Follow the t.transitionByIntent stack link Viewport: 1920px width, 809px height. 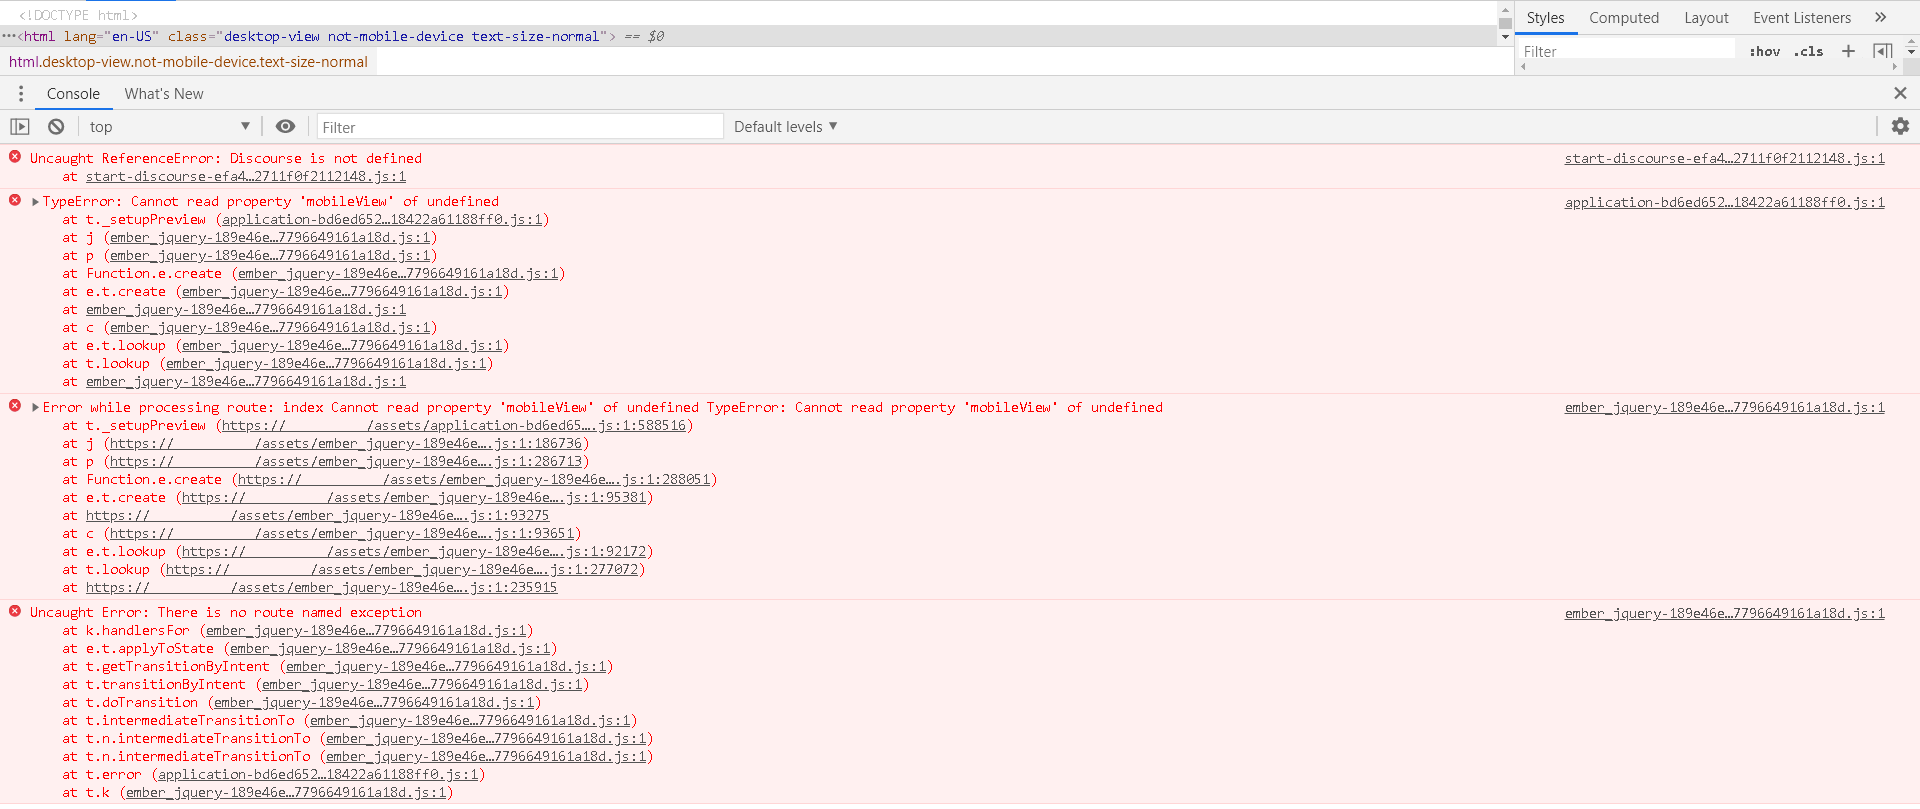tap(422, 685)
